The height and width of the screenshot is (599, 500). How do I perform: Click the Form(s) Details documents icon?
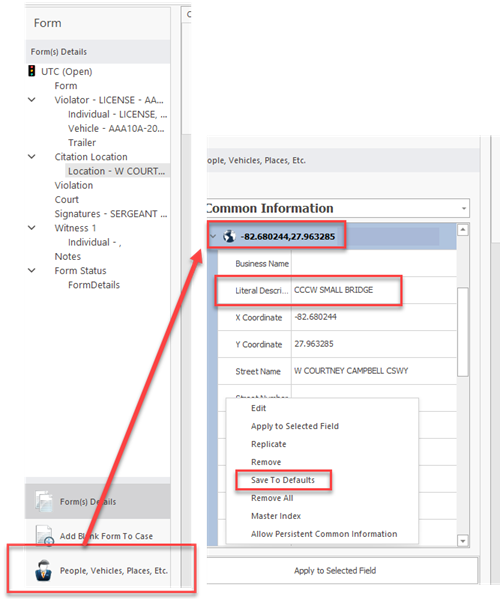point(44,501)
